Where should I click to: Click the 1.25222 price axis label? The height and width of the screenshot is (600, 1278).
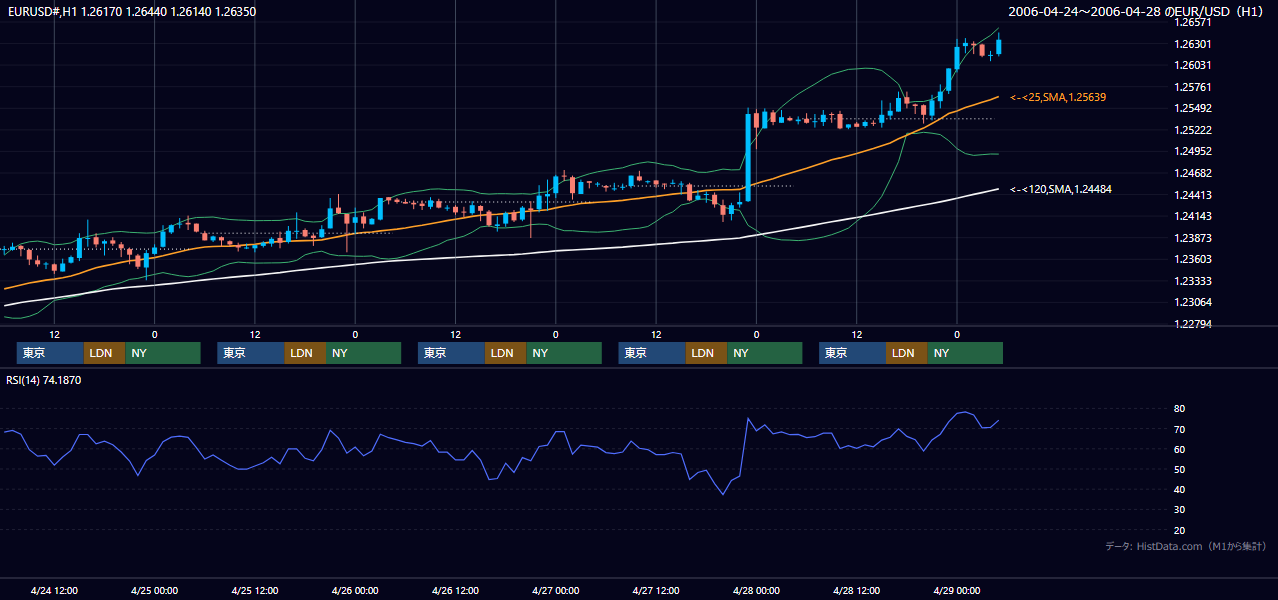point(1192,130)
